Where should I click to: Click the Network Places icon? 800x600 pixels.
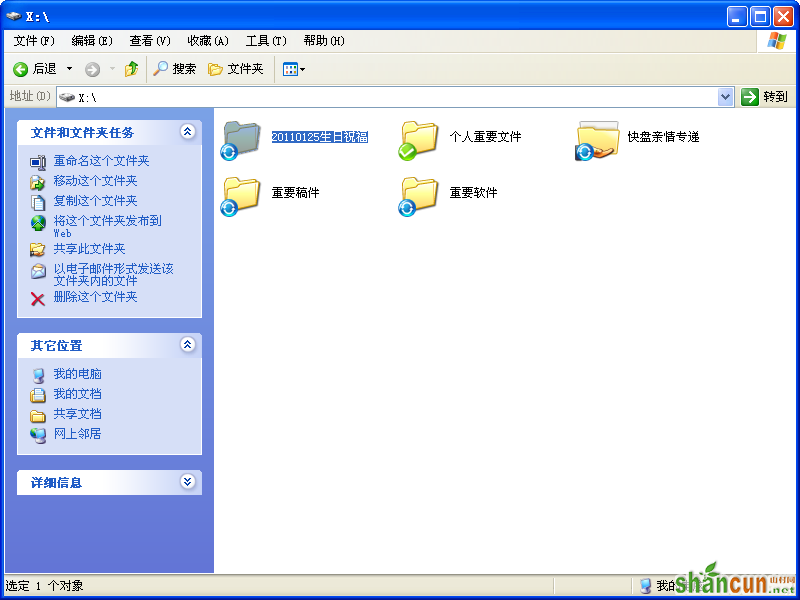38,435
